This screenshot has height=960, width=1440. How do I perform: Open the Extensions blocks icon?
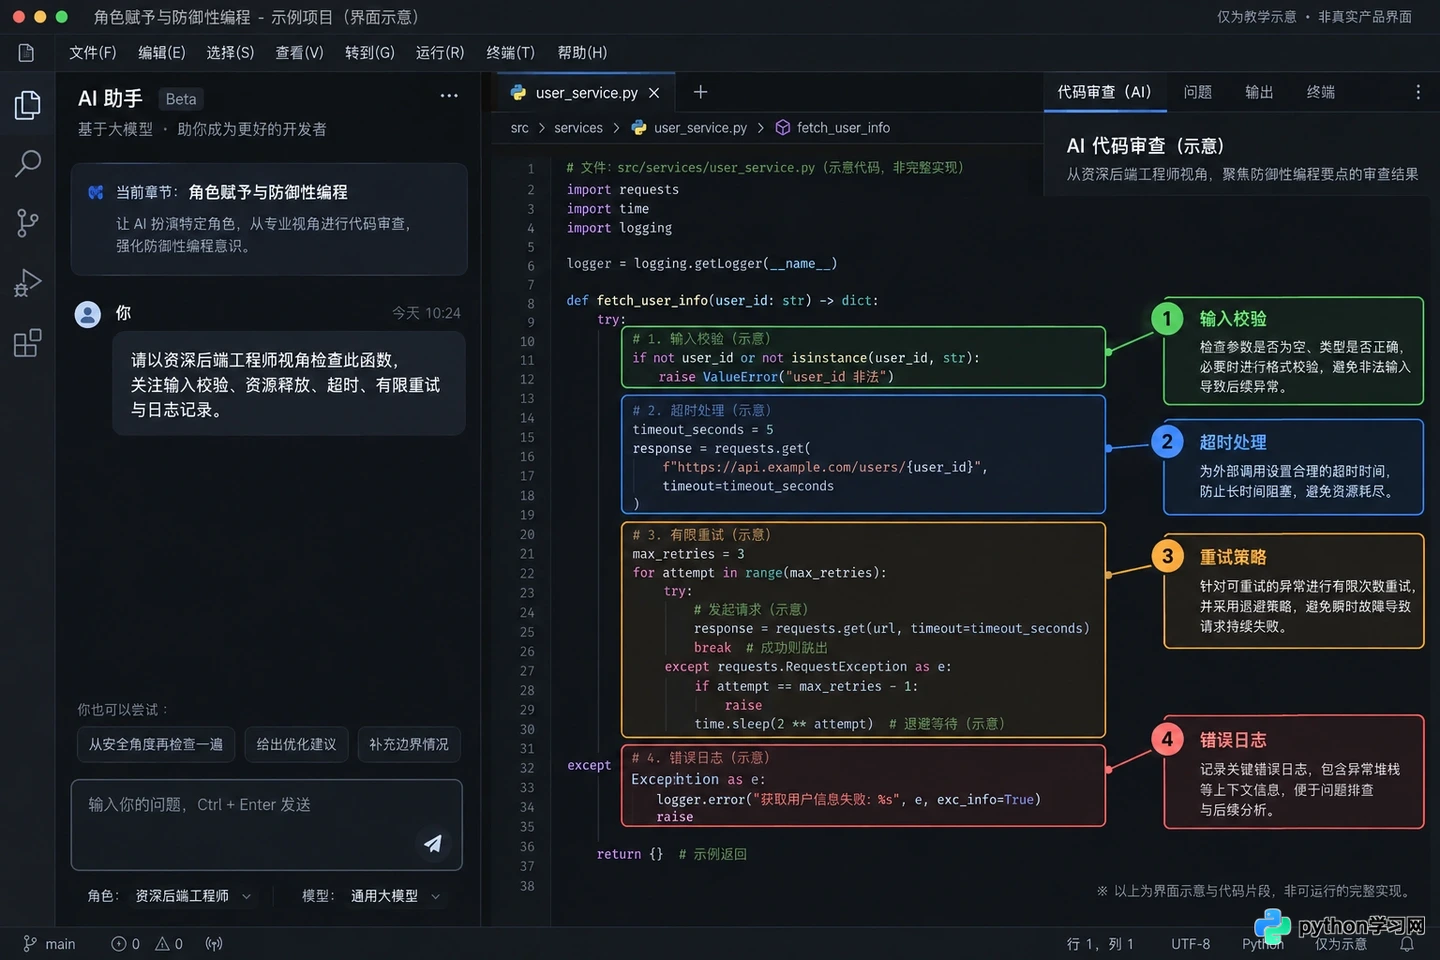point(27,343)
